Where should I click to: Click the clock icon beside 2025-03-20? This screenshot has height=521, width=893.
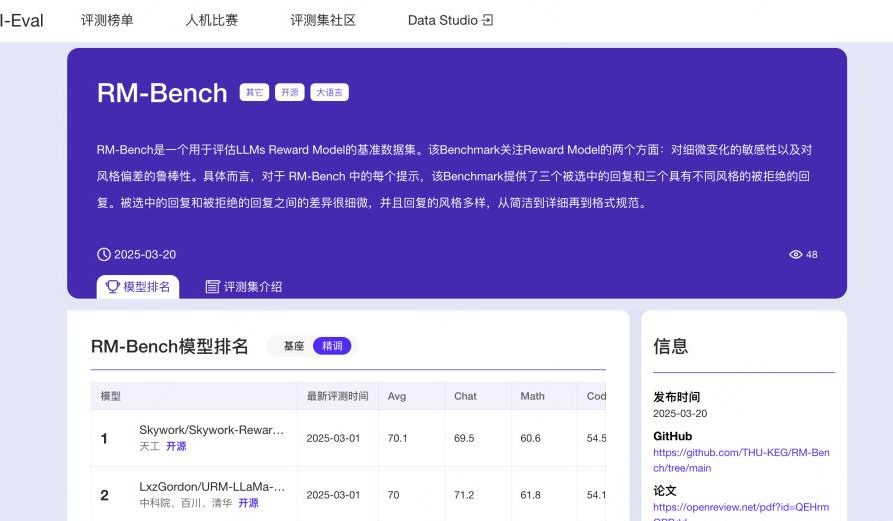click(x=104, y=255)
